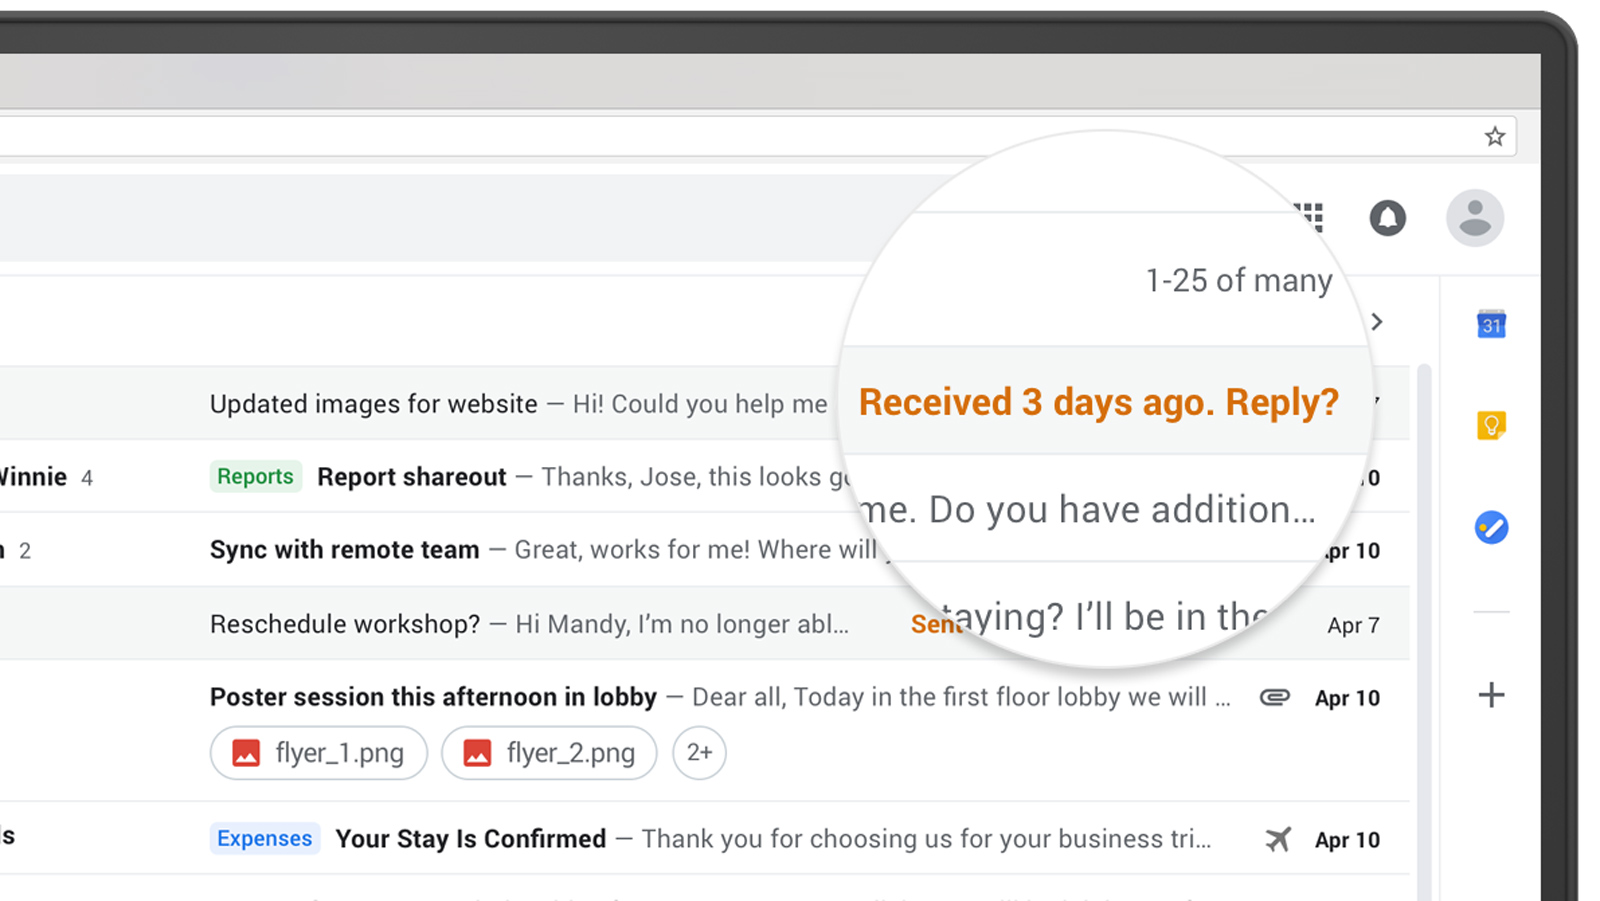This screenshot has height=901, width=1600.
Task: Click the Received 3 days ago reply nudge
Action: 1098,402
